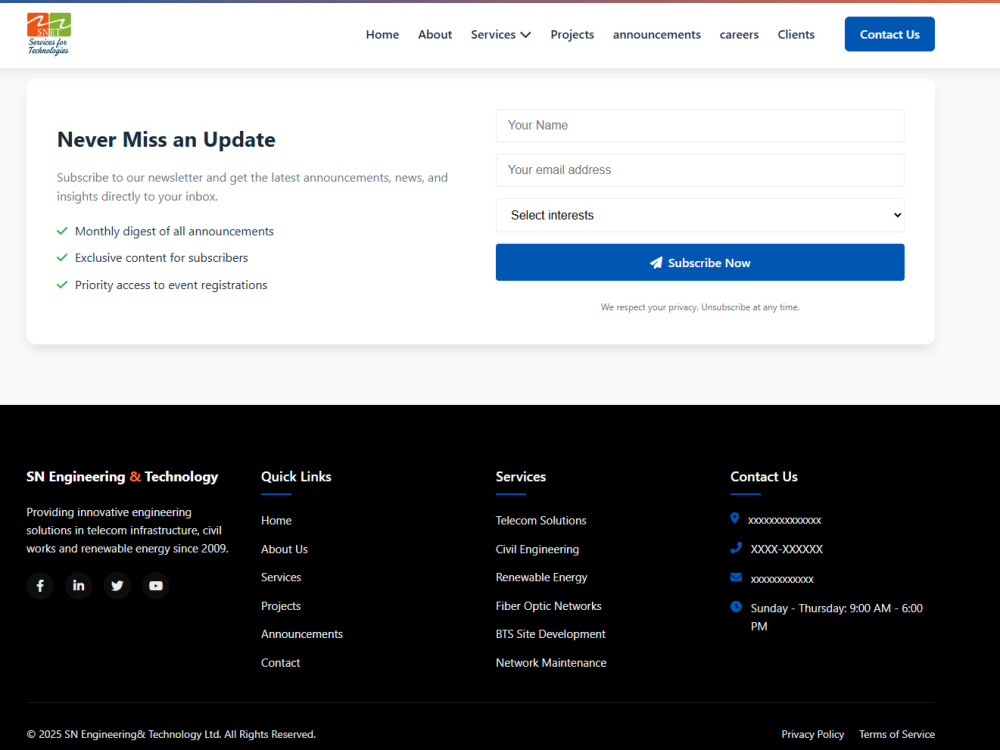1000x750 pixels.
Task: Open the LinkedIn social icon in footer
Action: (x=78, y=585)
